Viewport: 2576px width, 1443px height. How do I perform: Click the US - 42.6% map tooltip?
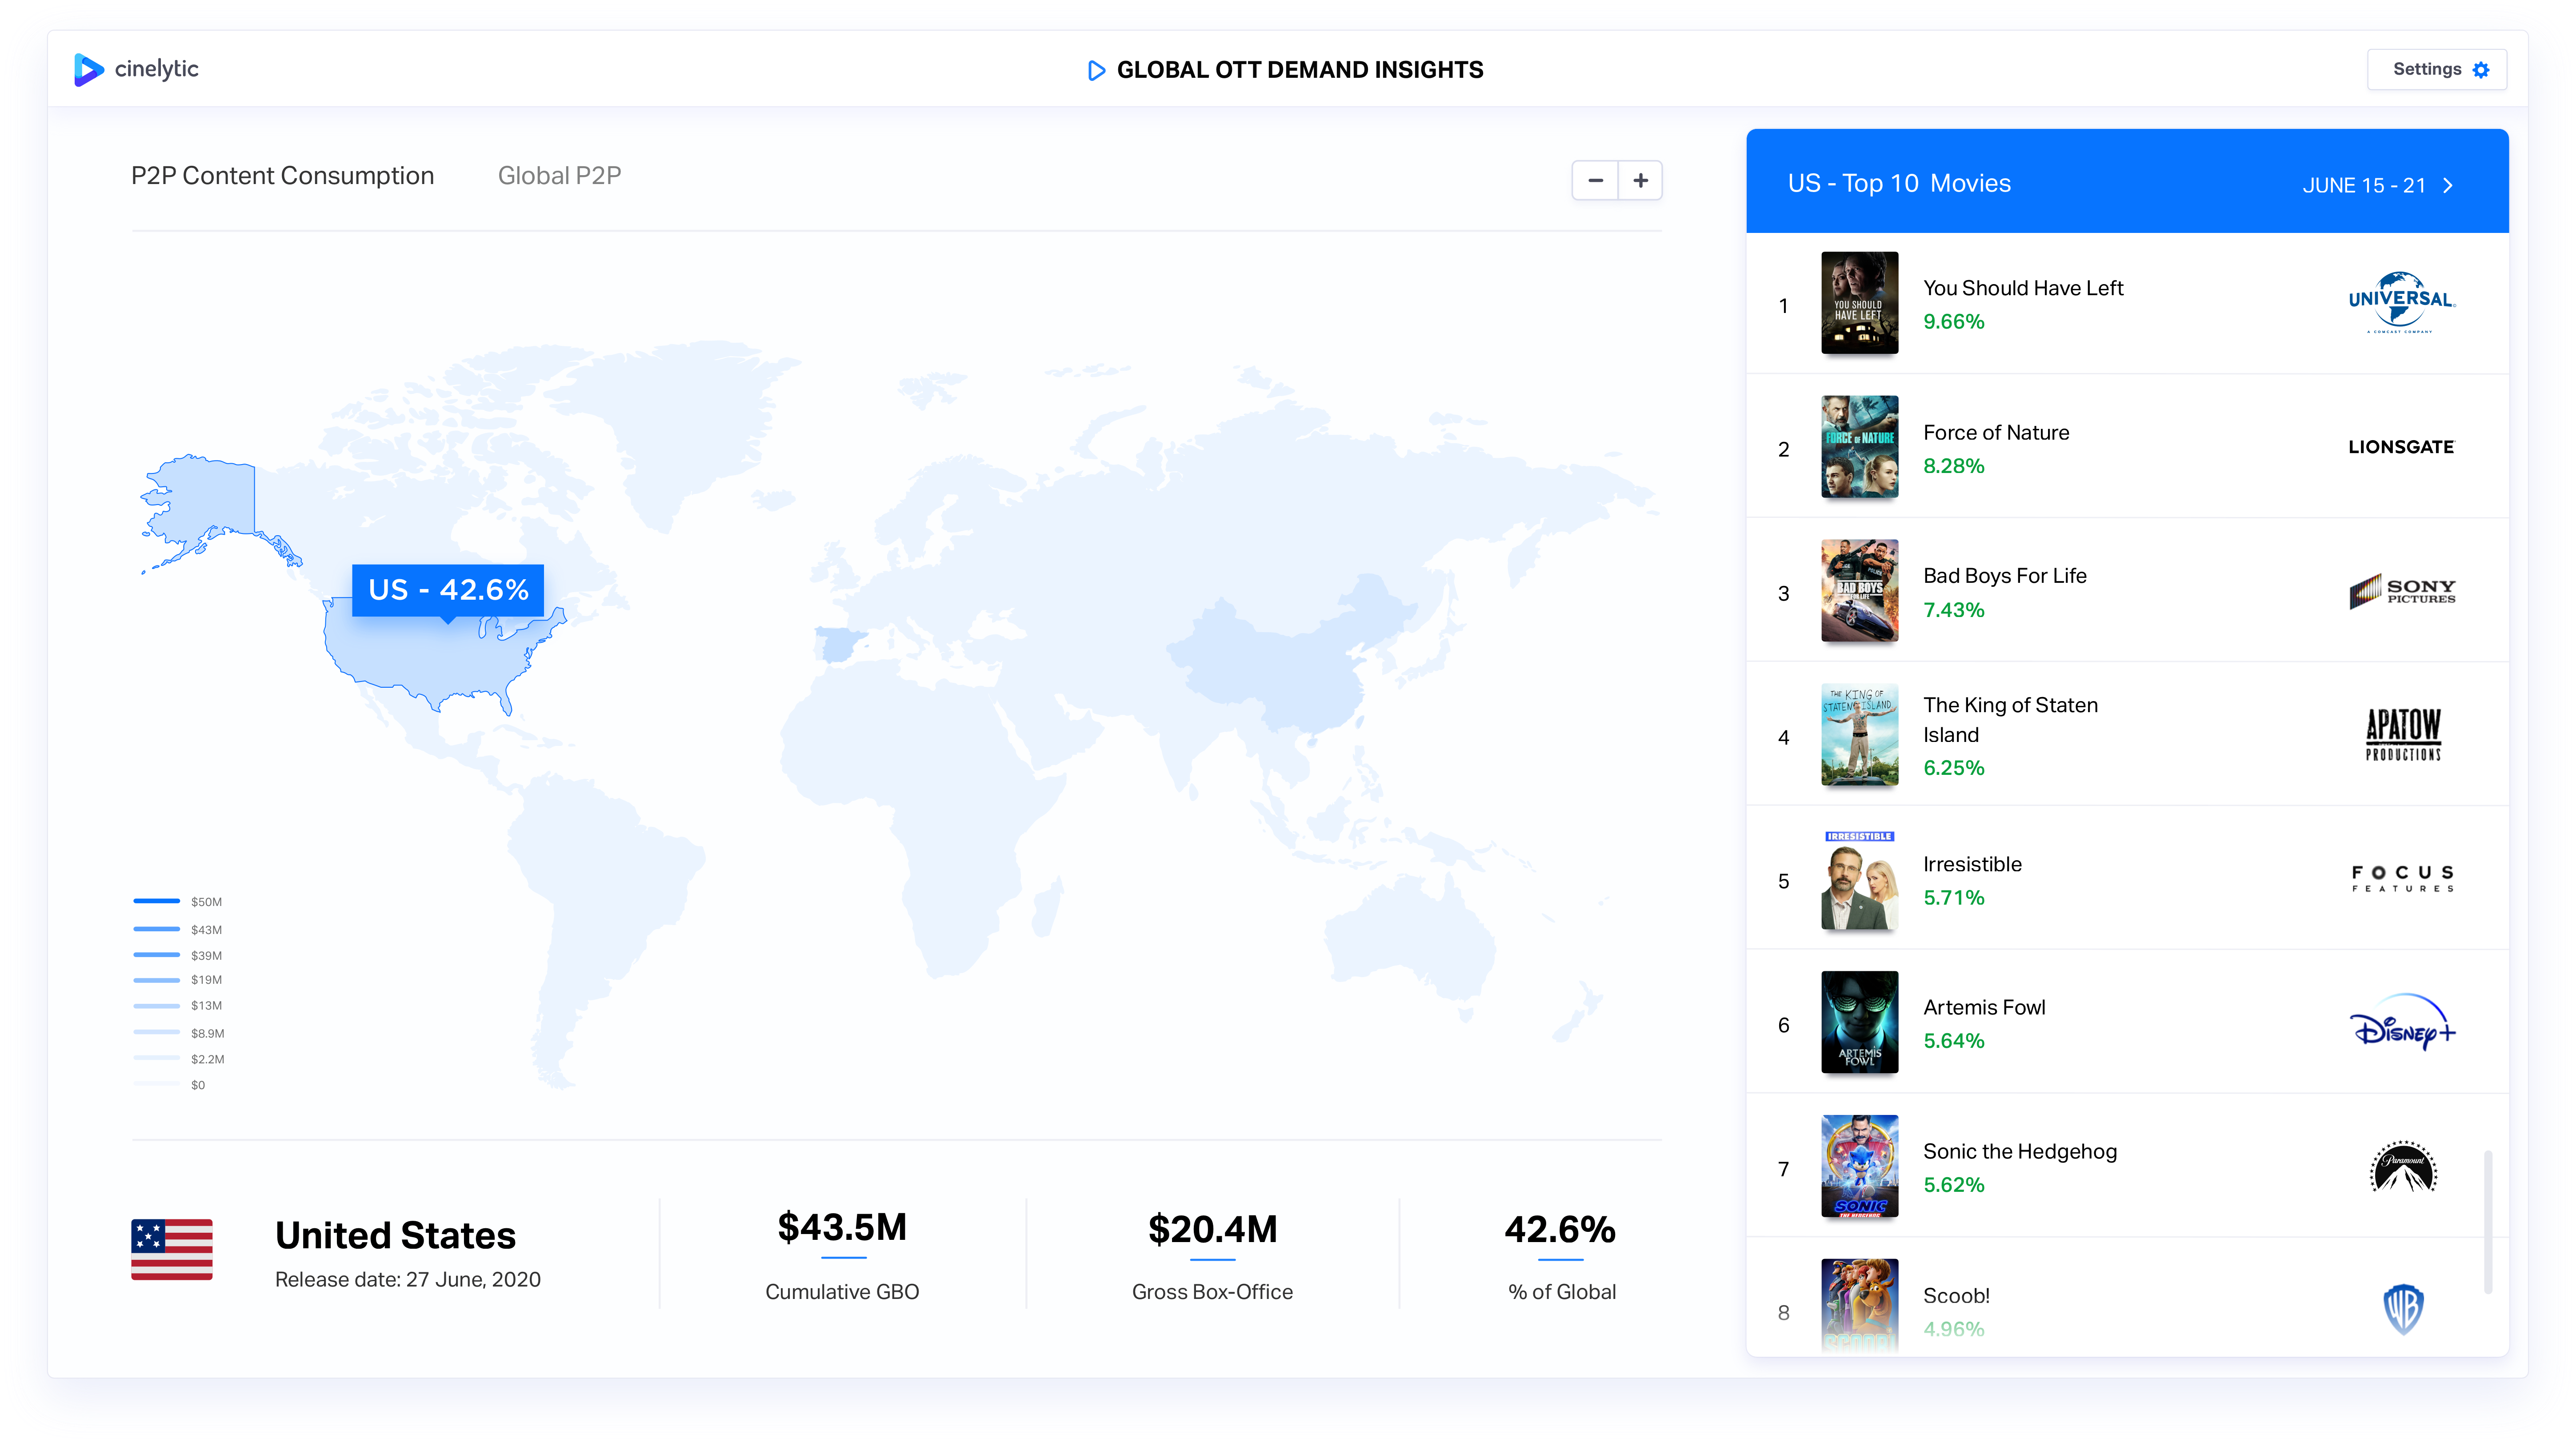tap(448, 590)
